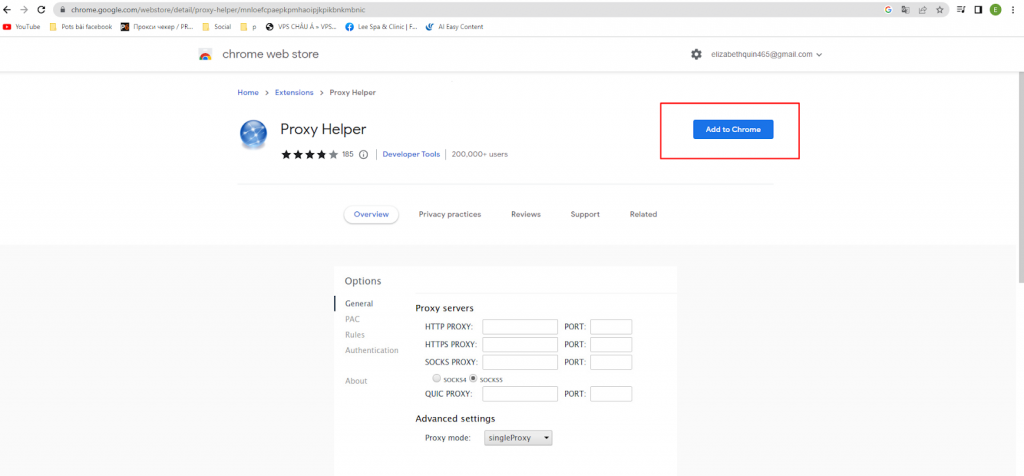Screen dimensions: 1024x476
Task: Open the Developer Tools category link
Action: click(x=411, y=155)
